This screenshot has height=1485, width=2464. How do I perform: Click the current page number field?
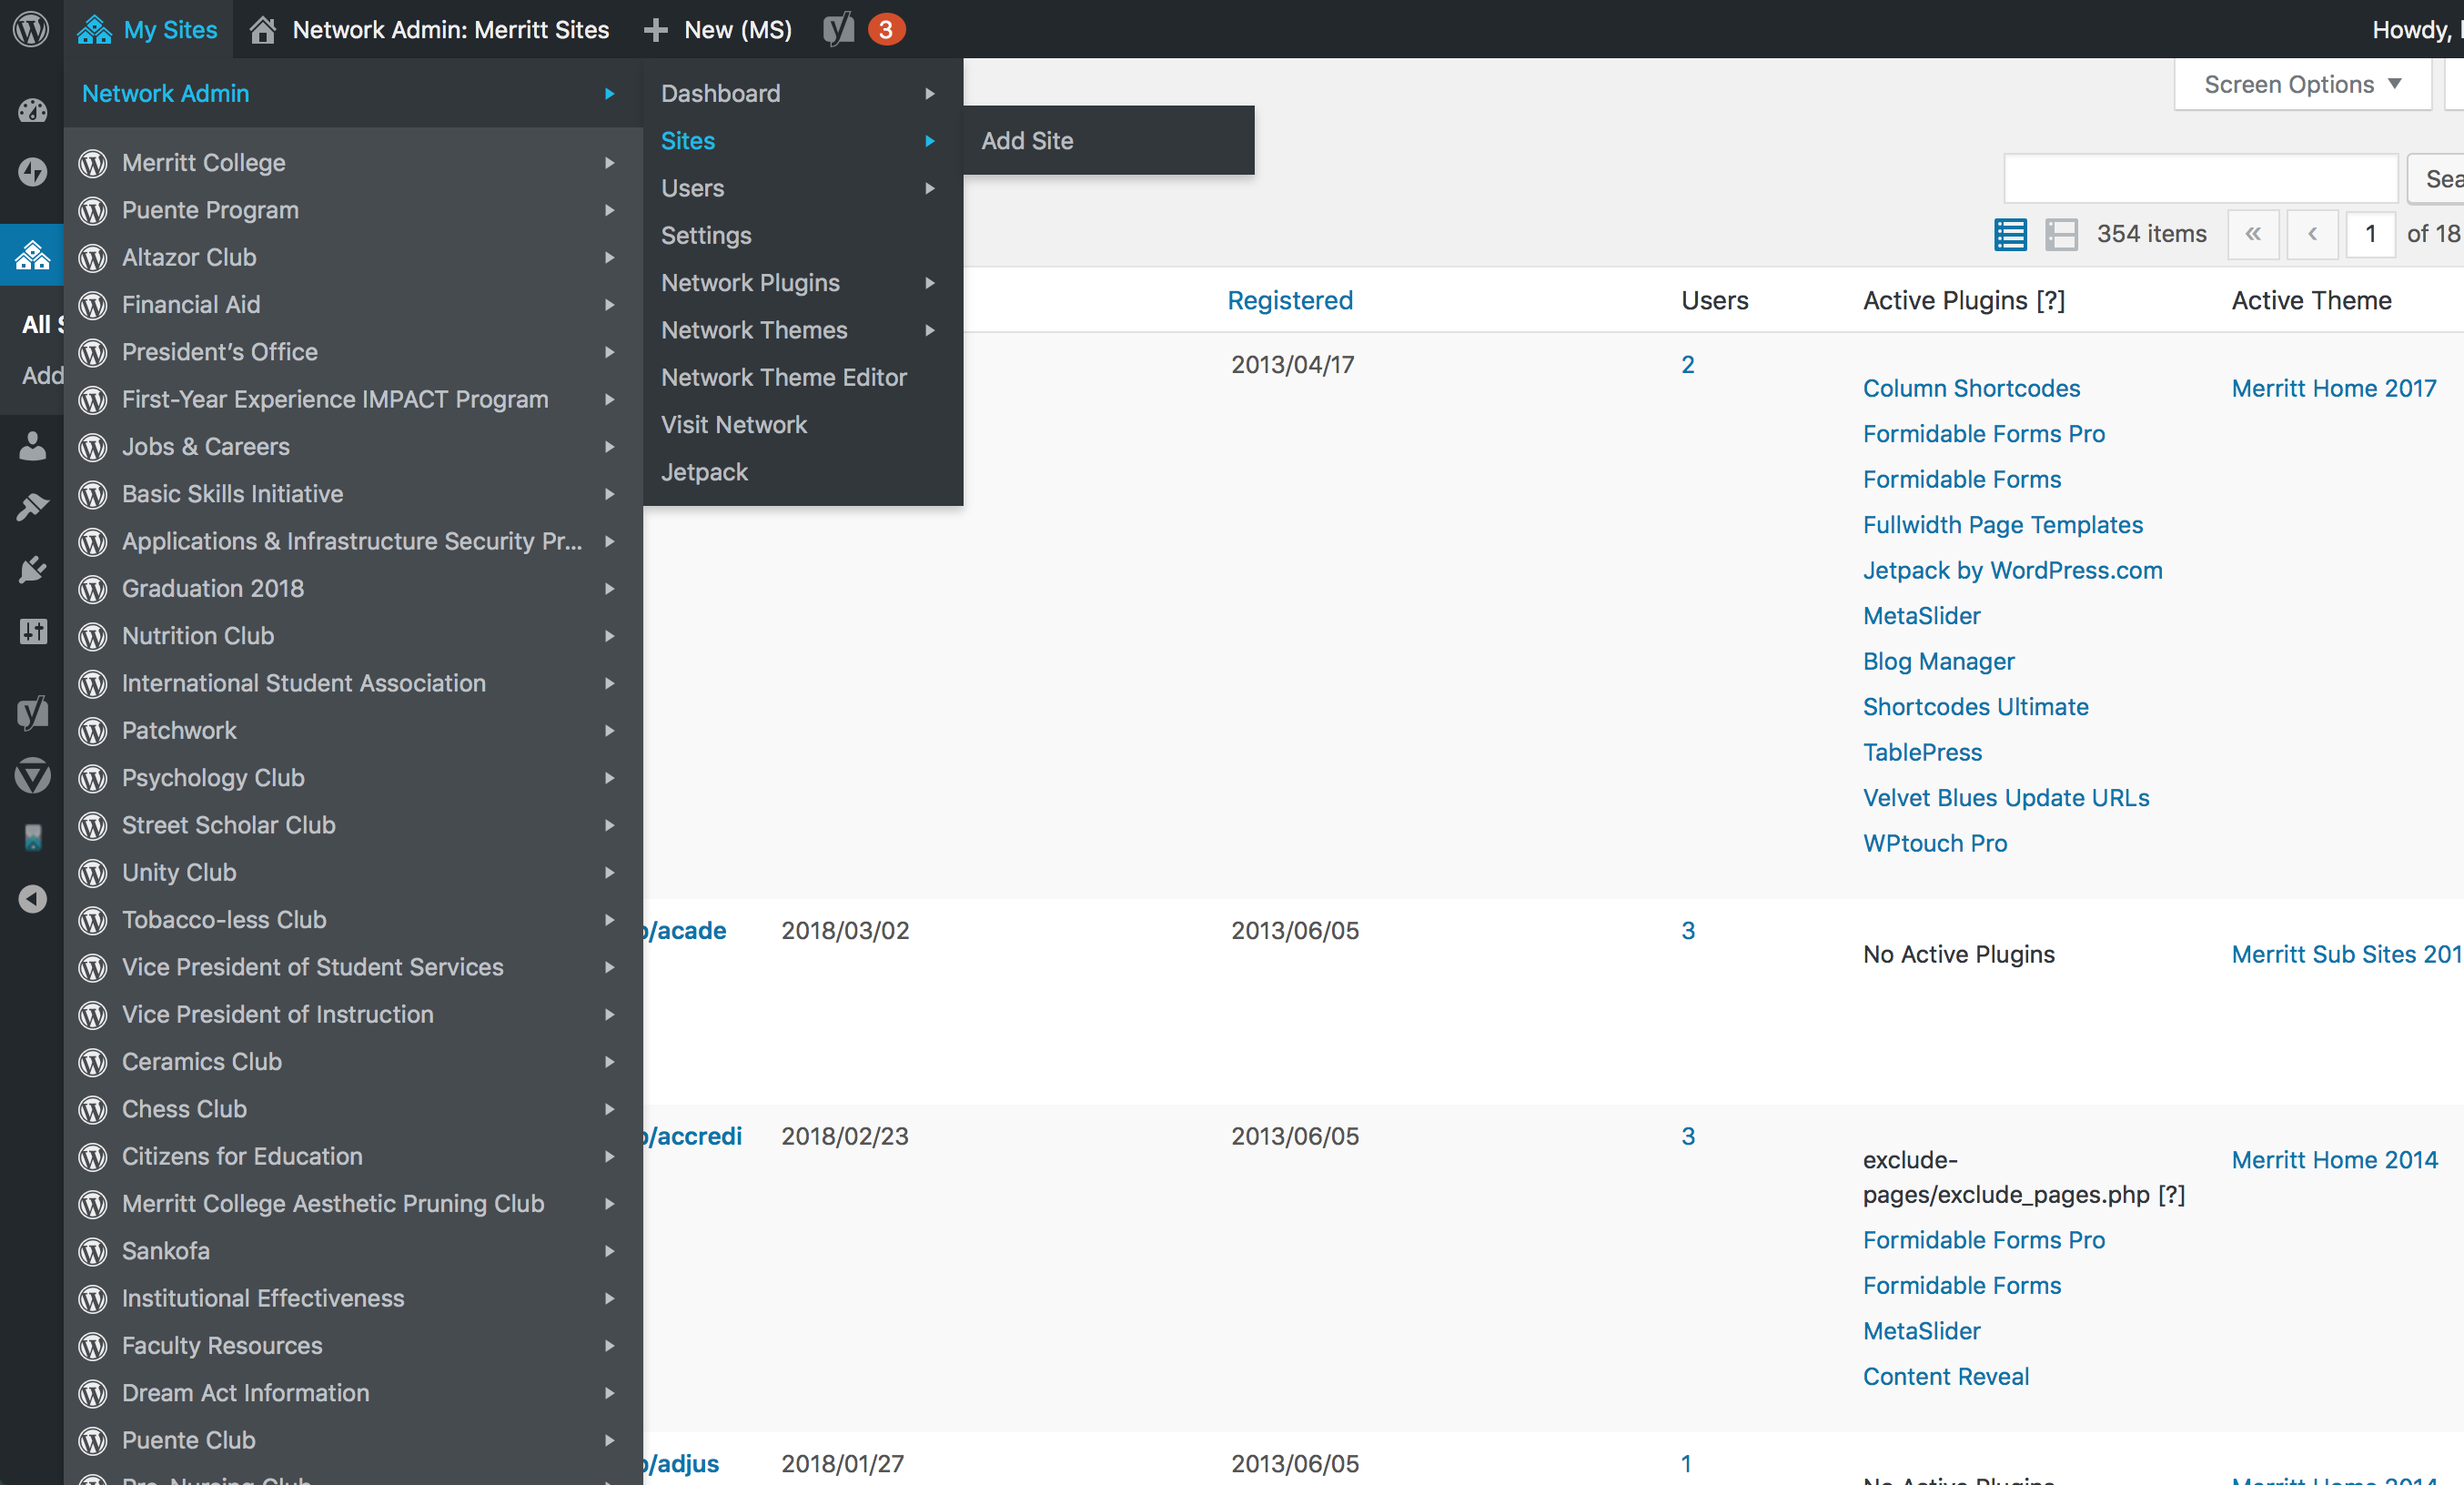point(2370,234)
